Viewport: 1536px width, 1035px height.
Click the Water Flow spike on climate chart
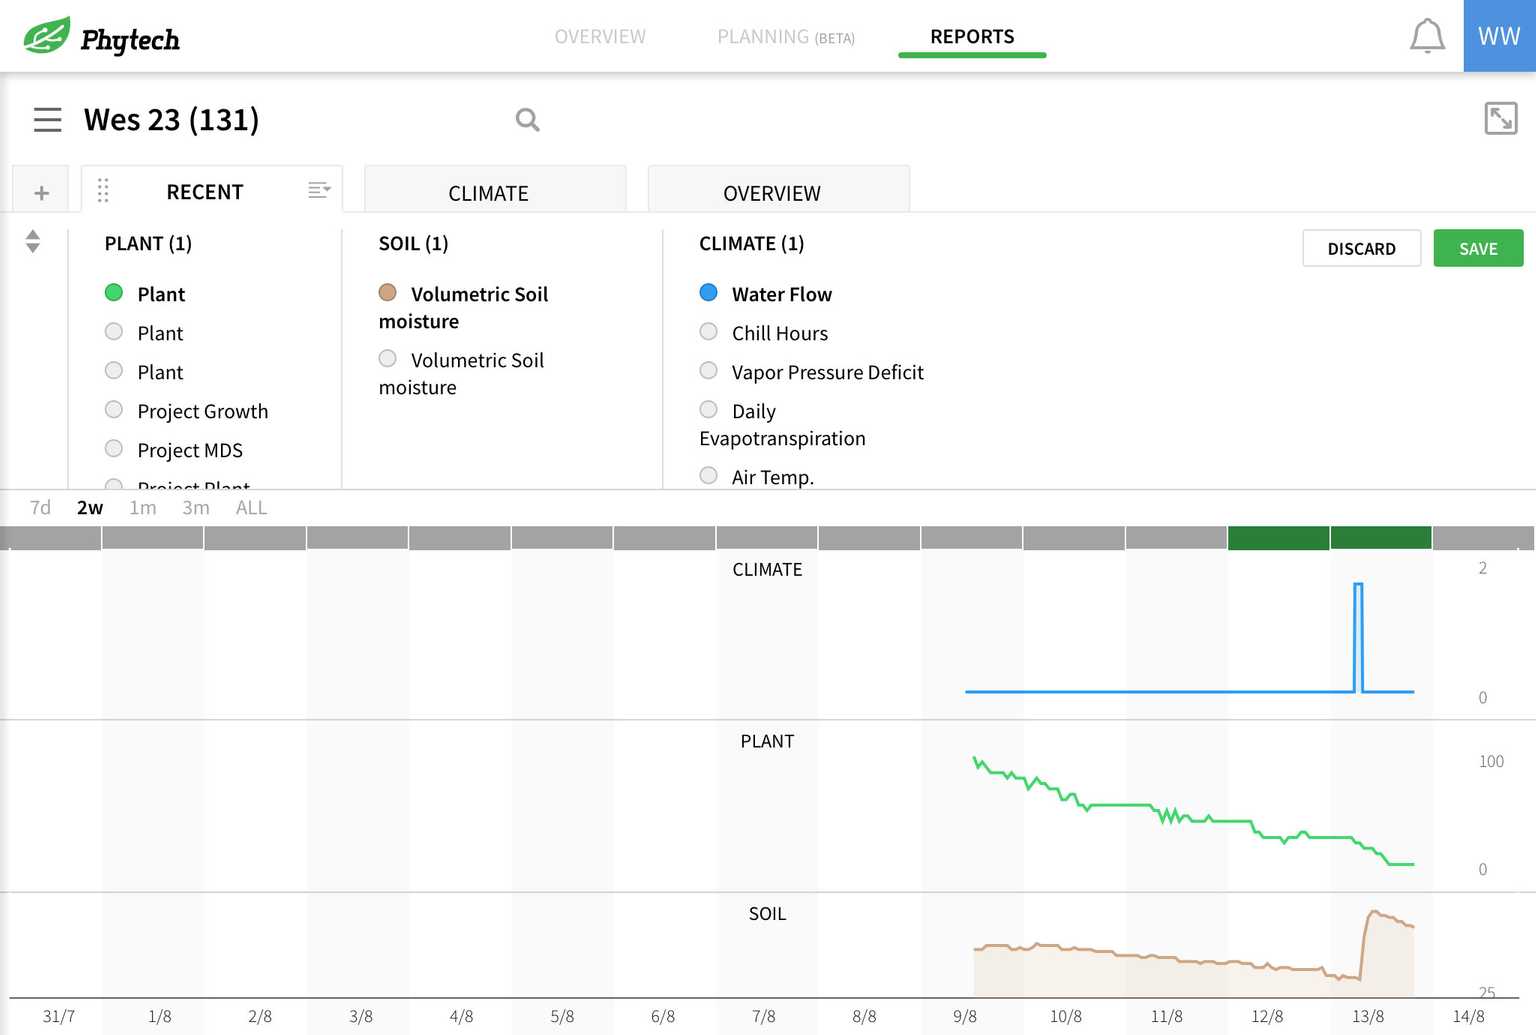(1358, 635)
